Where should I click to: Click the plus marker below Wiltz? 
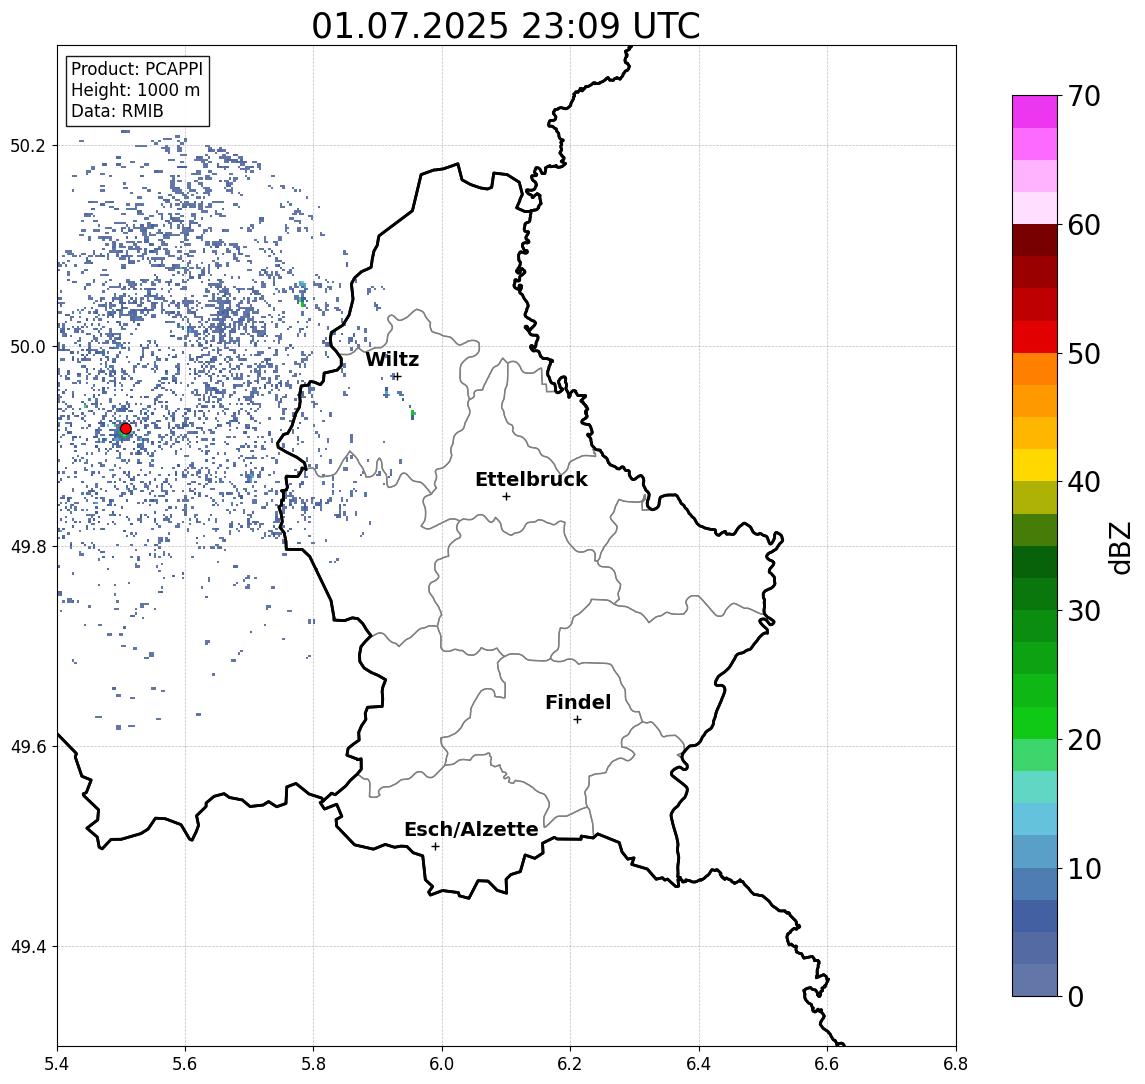point(397,376)
